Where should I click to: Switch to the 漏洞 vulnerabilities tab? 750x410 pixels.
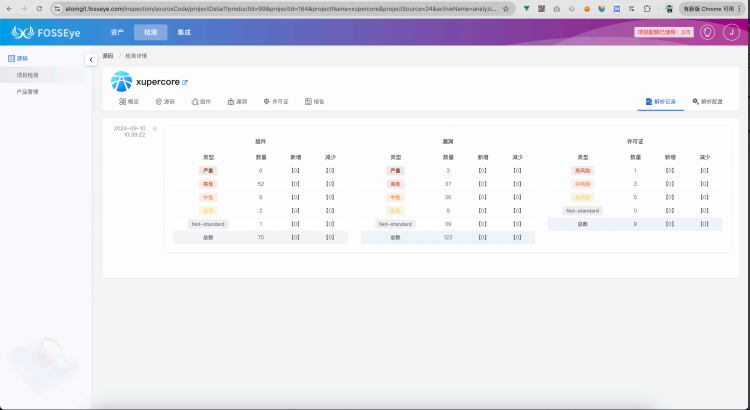(x=237, y=101)
